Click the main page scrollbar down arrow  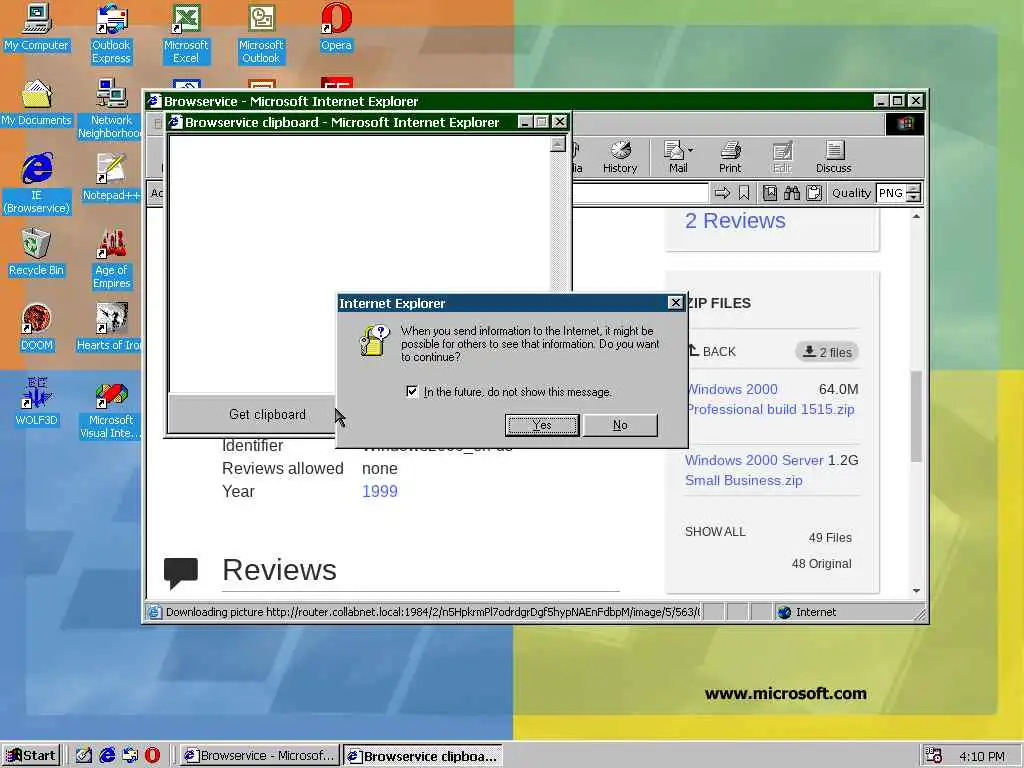(x=916, y=590)
